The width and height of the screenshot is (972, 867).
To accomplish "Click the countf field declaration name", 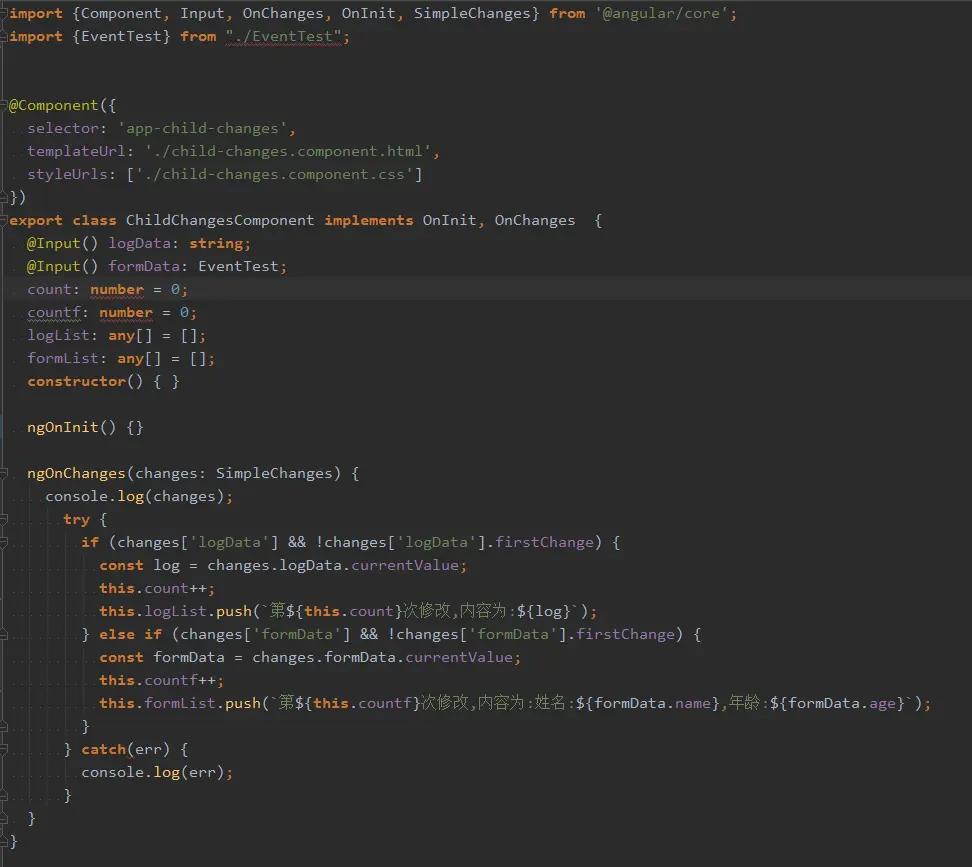I will pos(54,312).
